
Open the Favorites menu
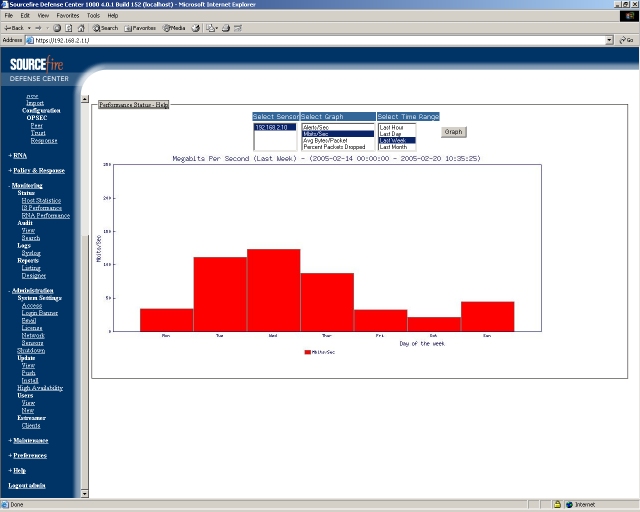click(68, 16)
